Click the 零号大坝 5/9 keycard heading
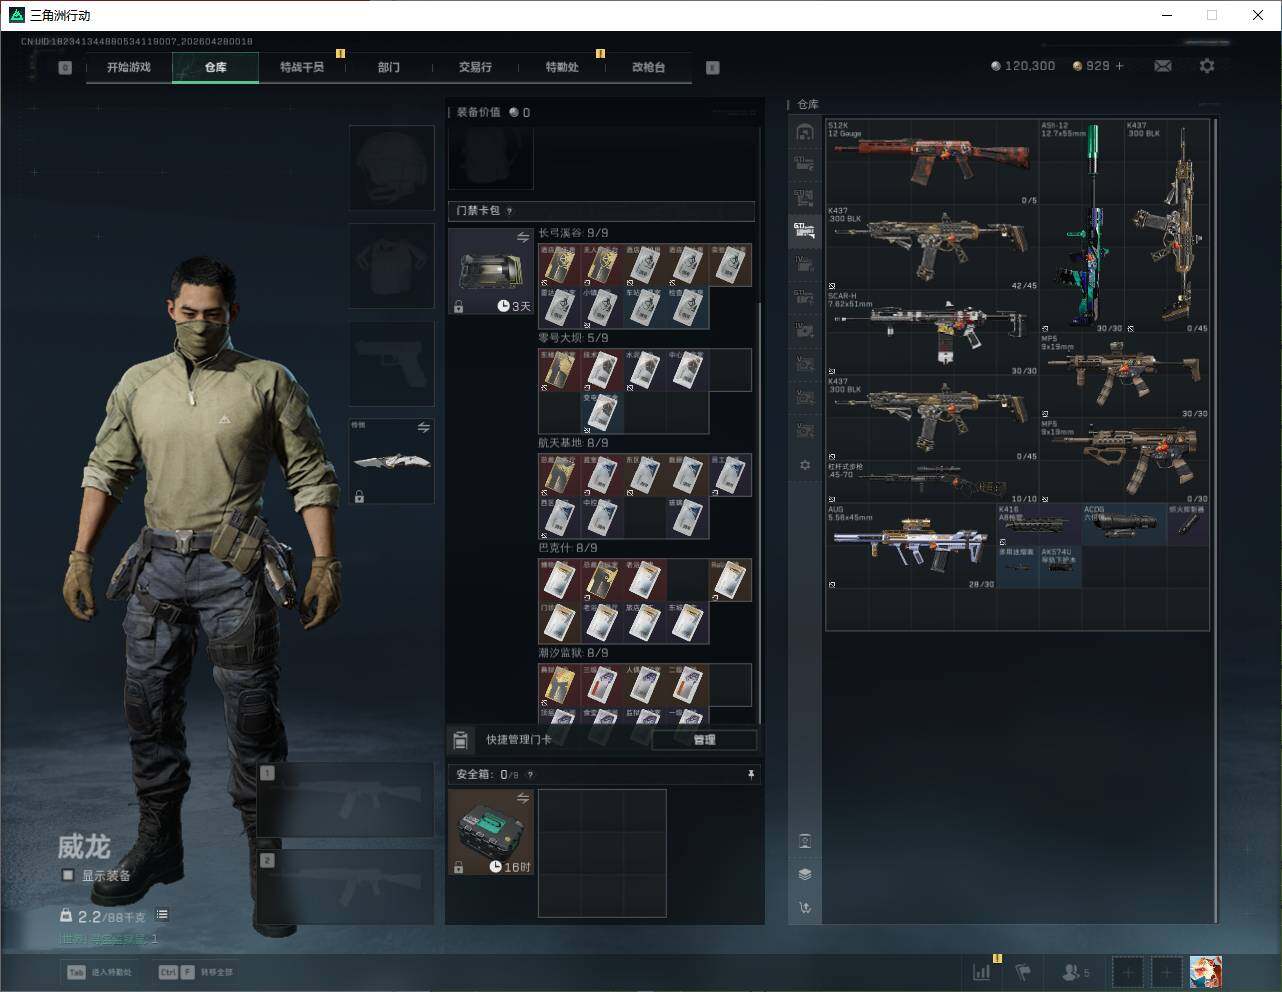 coord(573,338)
